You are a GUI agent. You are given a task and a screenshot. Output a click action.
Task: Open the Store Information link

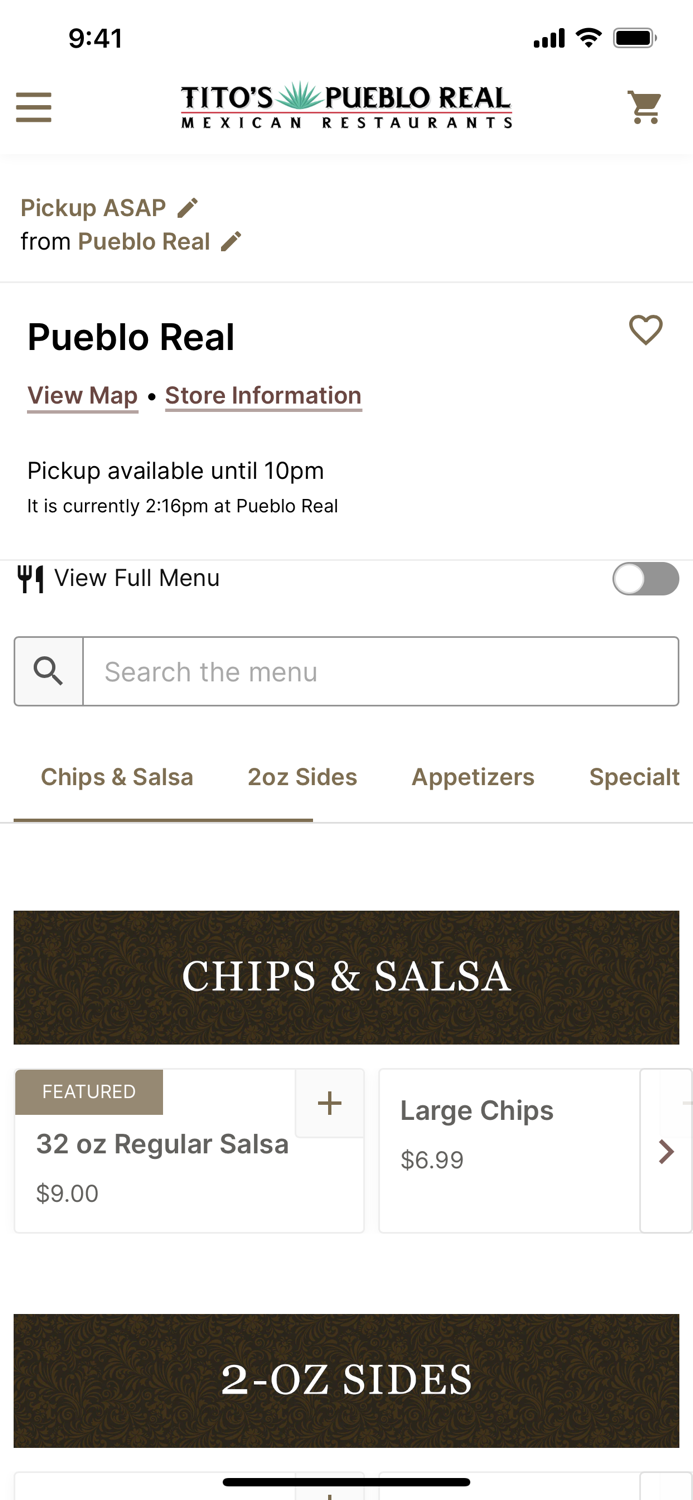(263, 395)
